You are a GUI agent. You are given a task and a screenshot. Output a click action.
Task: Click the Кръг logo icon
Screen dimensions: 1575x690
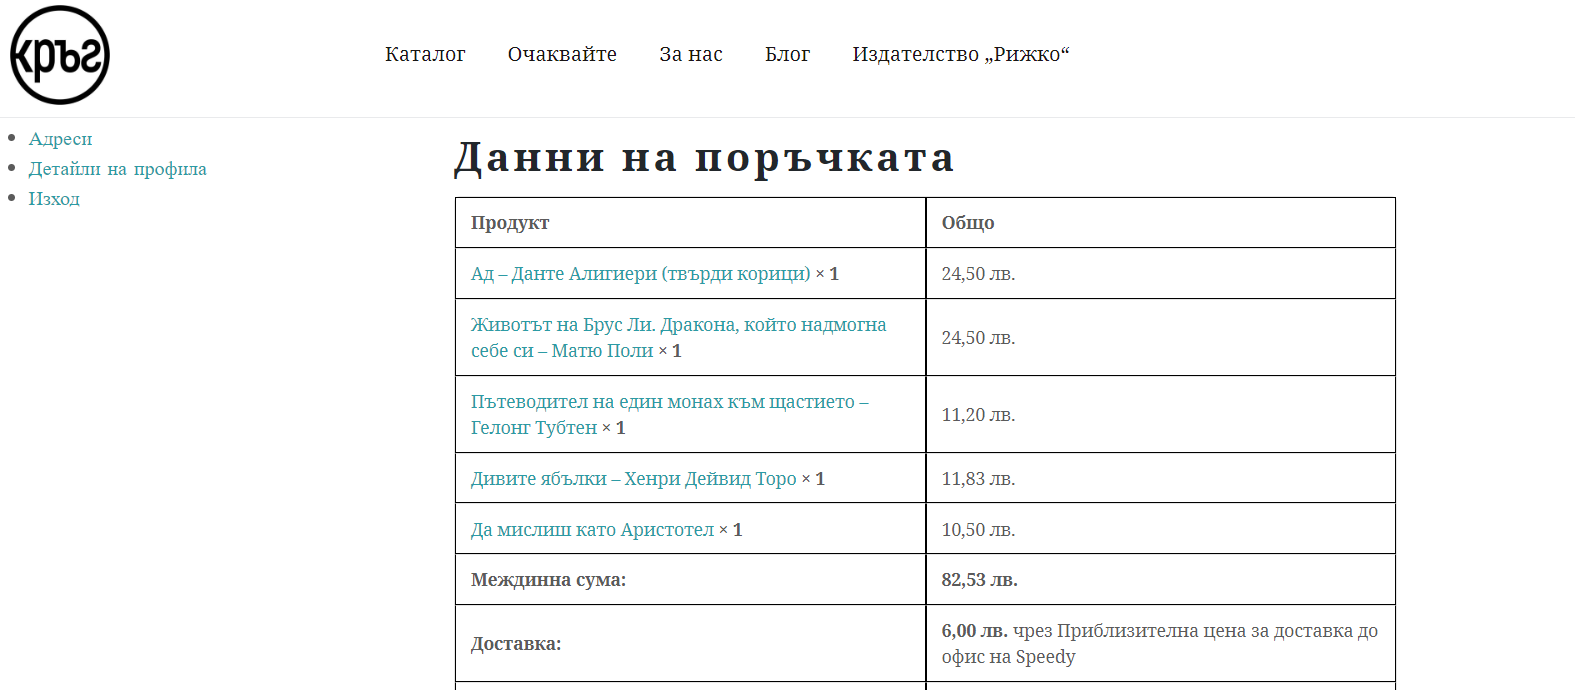click(x=60, y=55)
